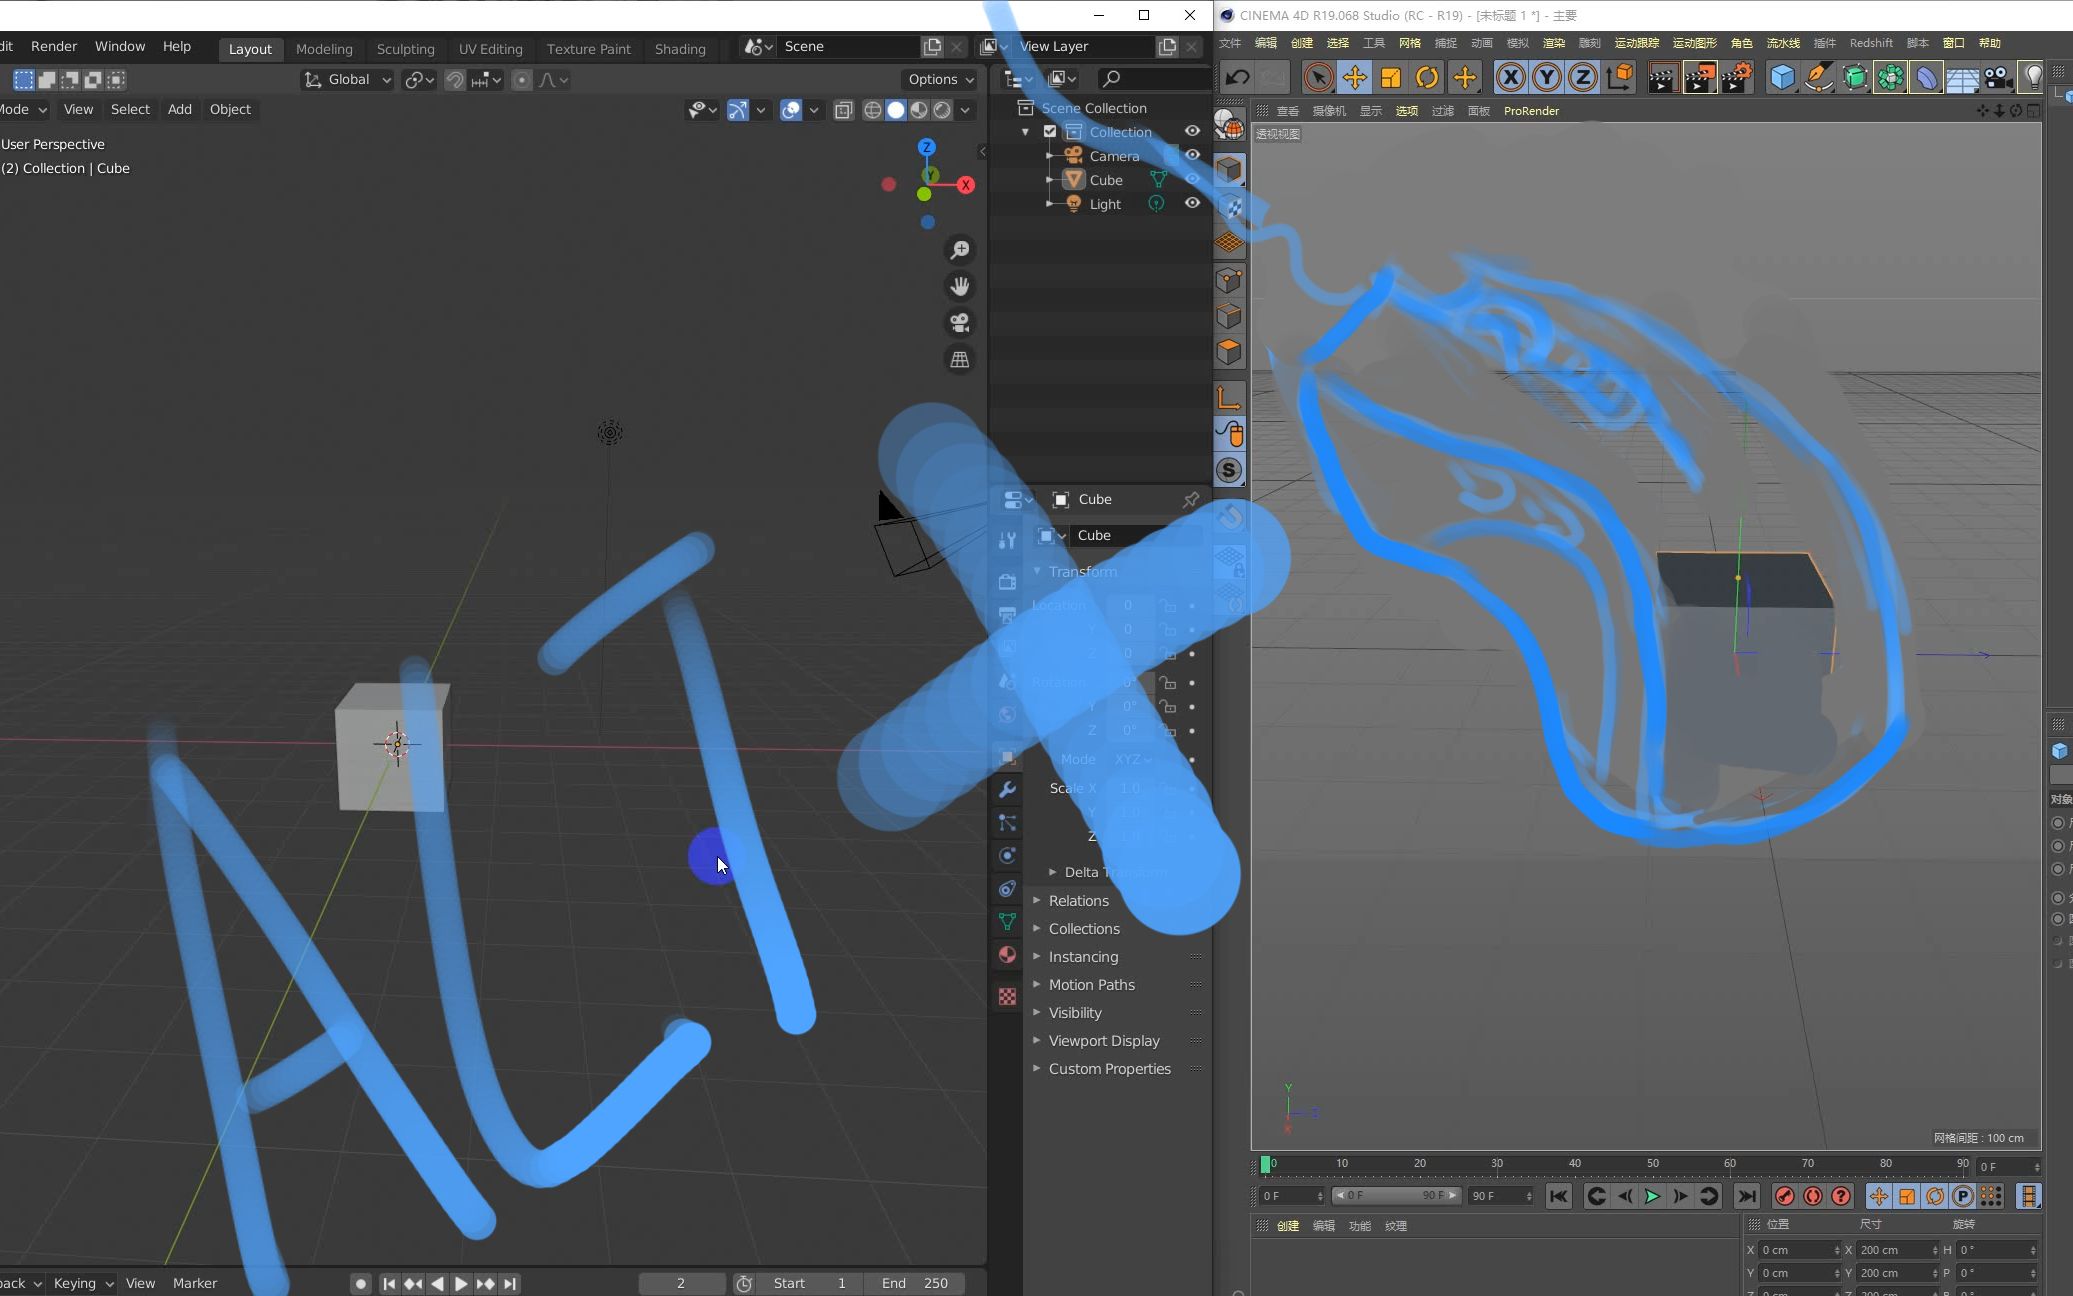Open Modifier properties via the wrench icon

coord(1007,790)
